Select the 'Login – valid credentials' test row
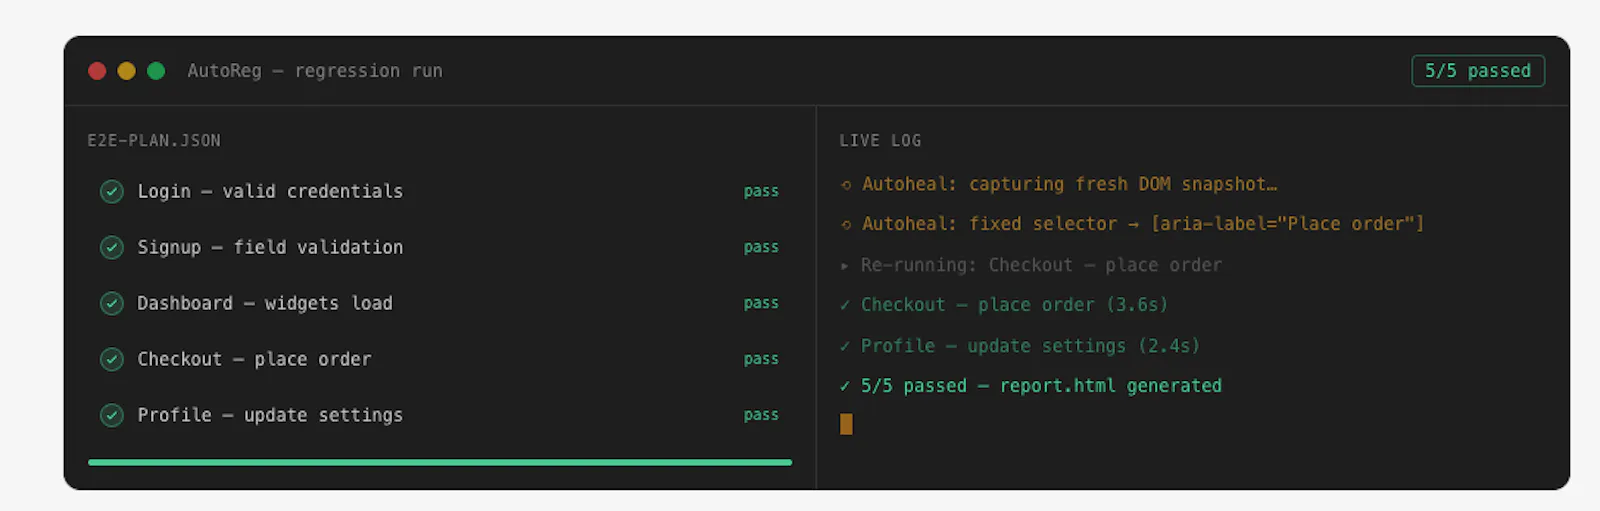Screen dimensions: 1600x511 tap(440, 191)
